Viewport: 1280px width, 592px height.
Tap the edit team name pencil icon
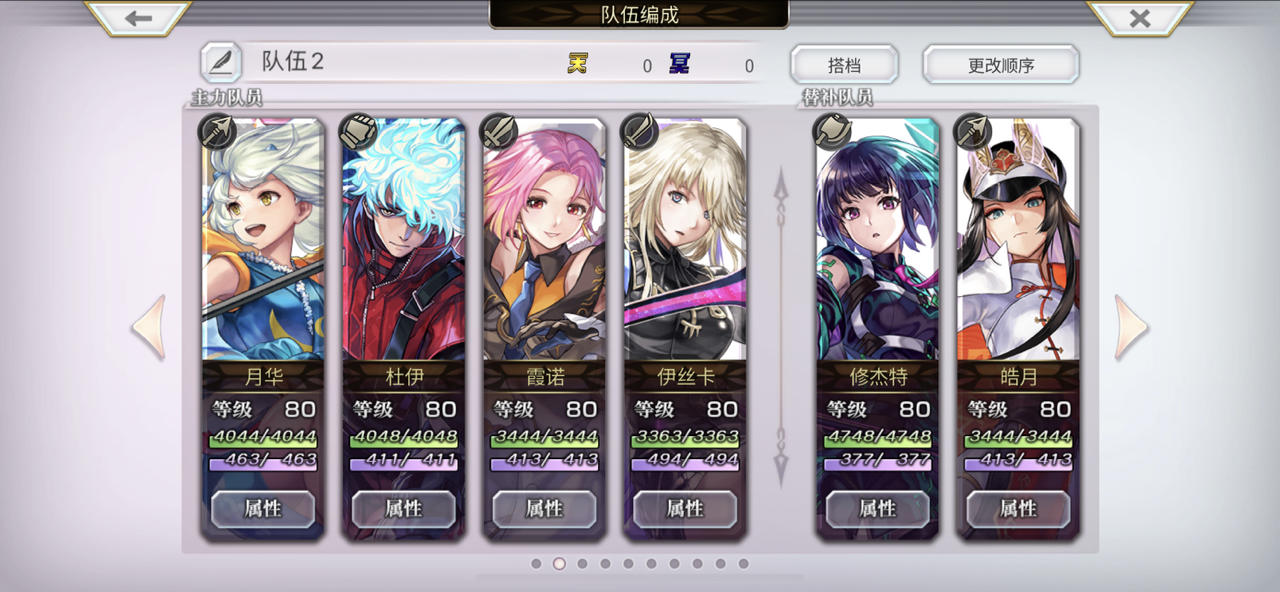point(220,62)
